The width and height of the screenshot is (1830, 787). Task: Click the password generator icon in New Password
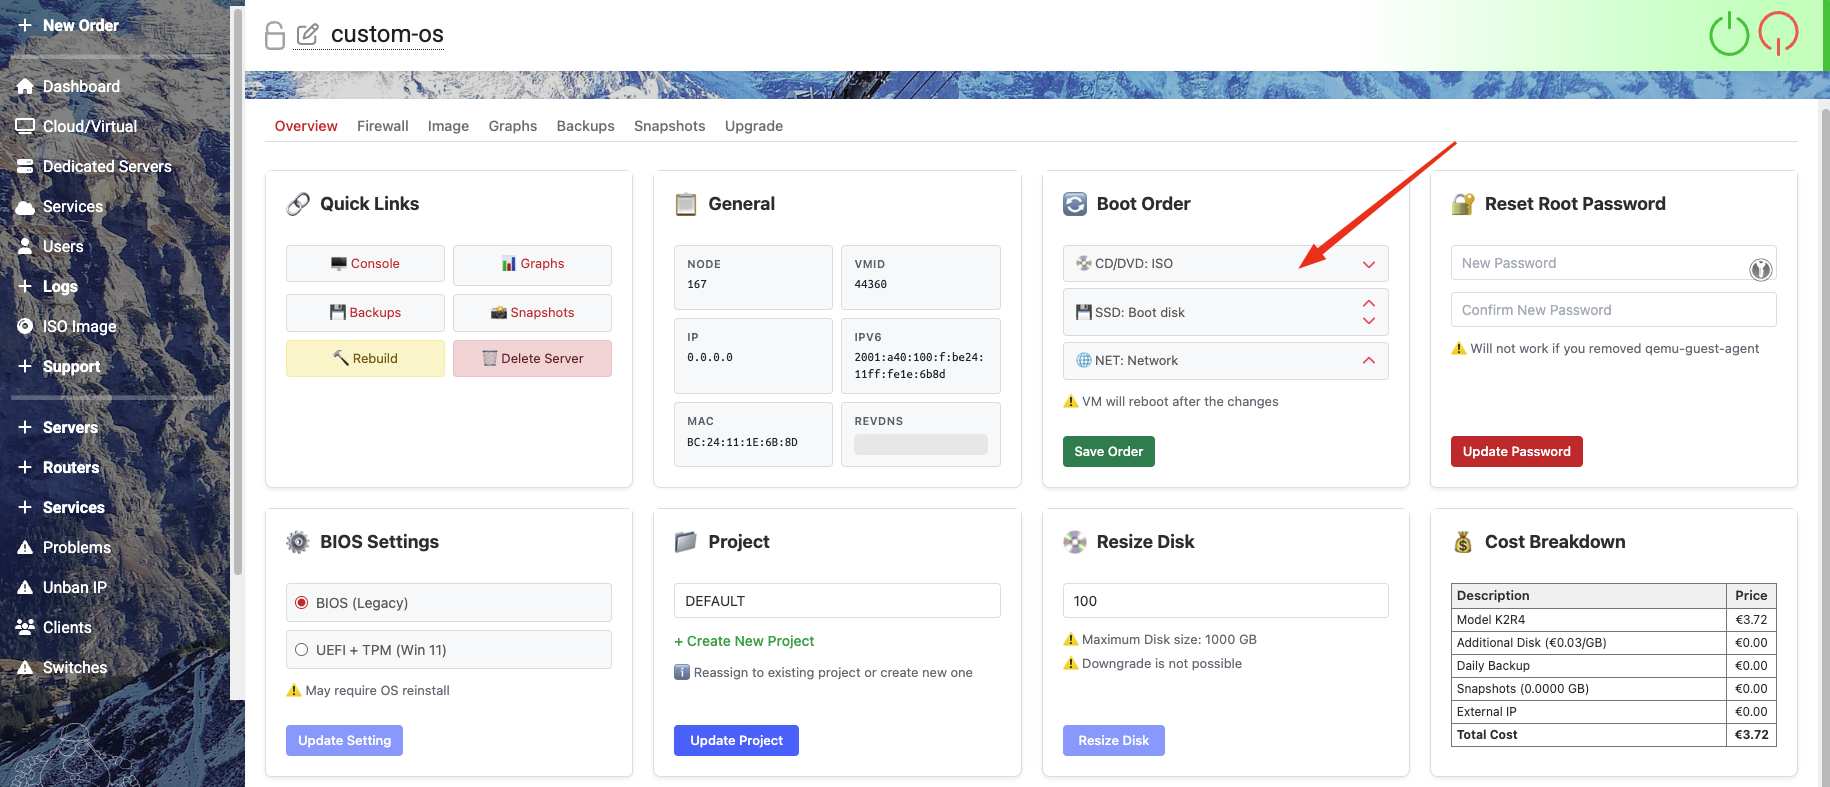[1760, 269]
